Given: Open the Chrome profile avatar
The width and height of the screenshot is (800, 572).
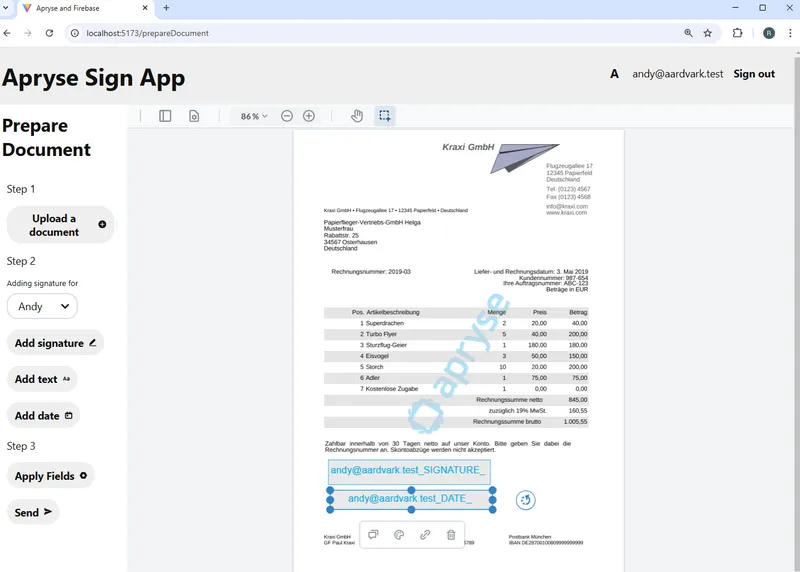Looking at the screenshot, I should point(769,33).
